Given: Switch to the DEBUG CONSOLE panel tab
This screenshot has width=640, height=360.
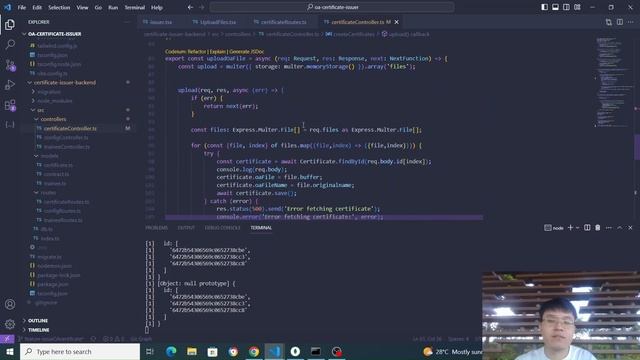Looking at the screenshot, I should click(222, 228).
